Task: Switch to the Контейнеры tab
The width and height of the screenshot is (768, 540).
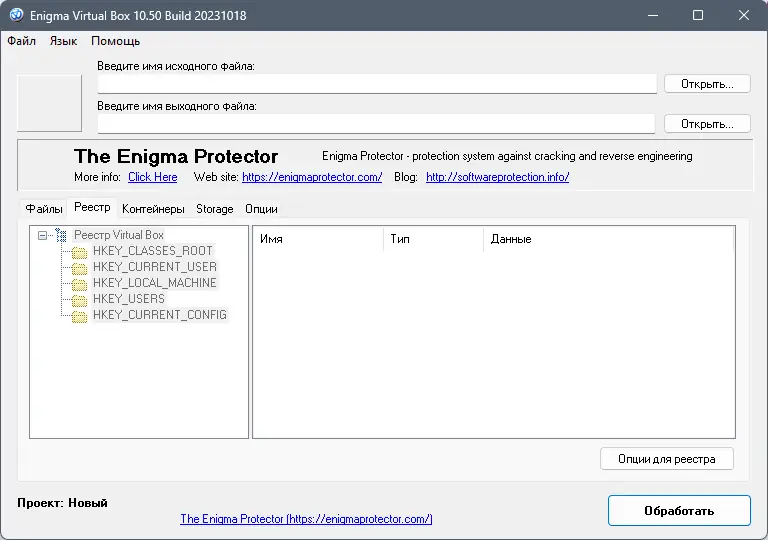Action: [x=153, y=209]
